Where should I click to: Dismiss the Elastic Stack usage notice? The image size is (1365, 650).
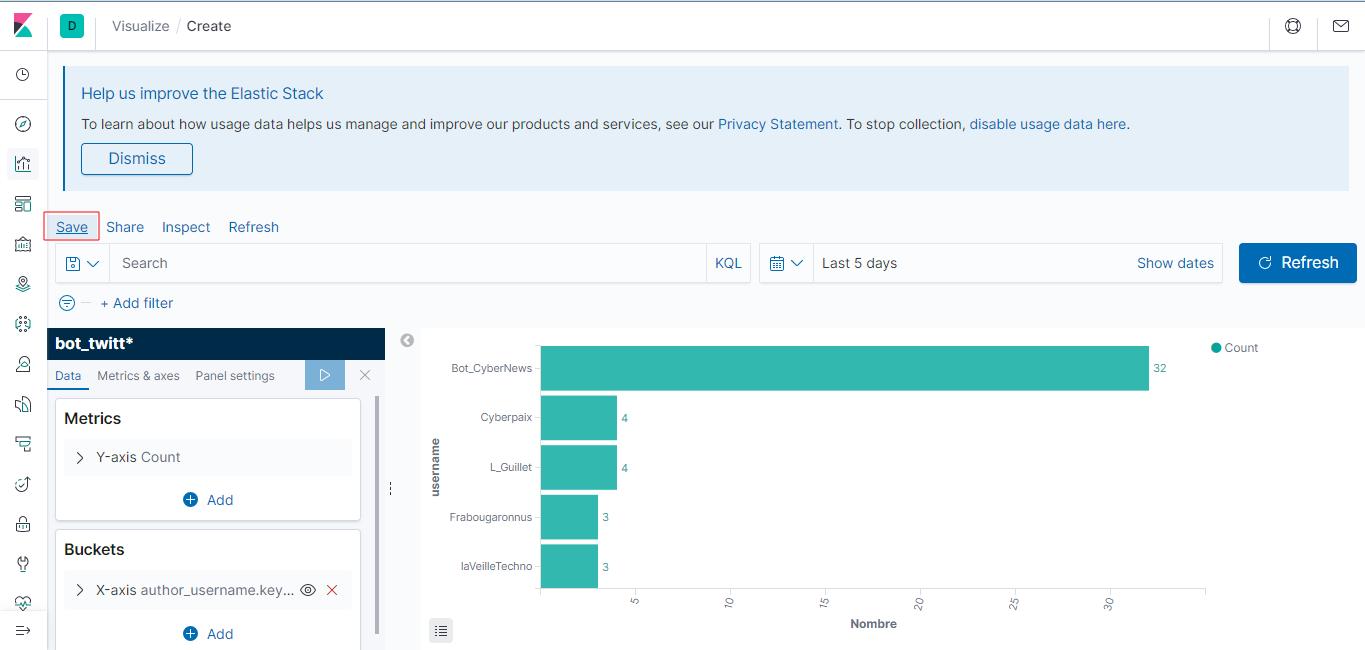point(137,159)
